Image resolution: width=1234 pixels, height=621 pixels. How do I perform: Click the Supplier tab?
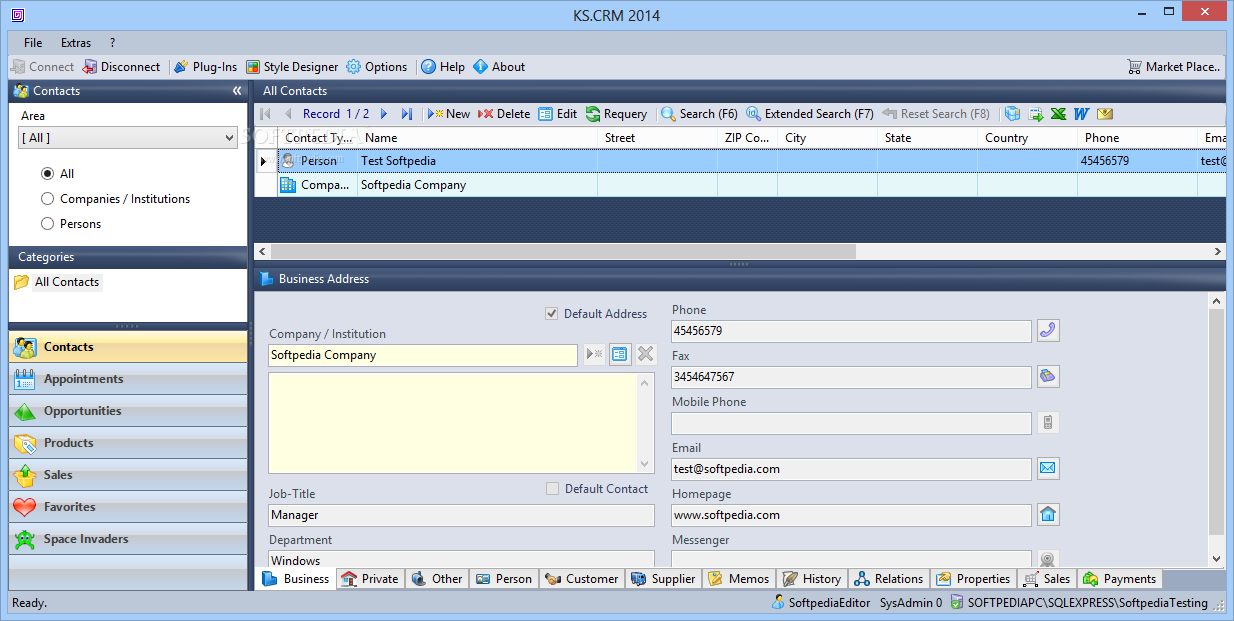pyautogui.click(x=664, y=579)
